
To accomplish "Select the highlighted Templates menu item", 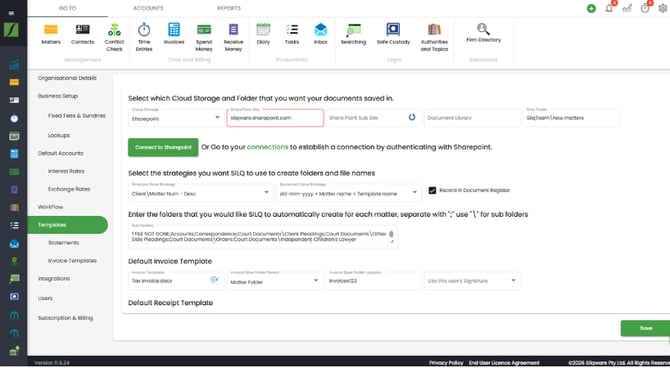I will coord(68,225).
